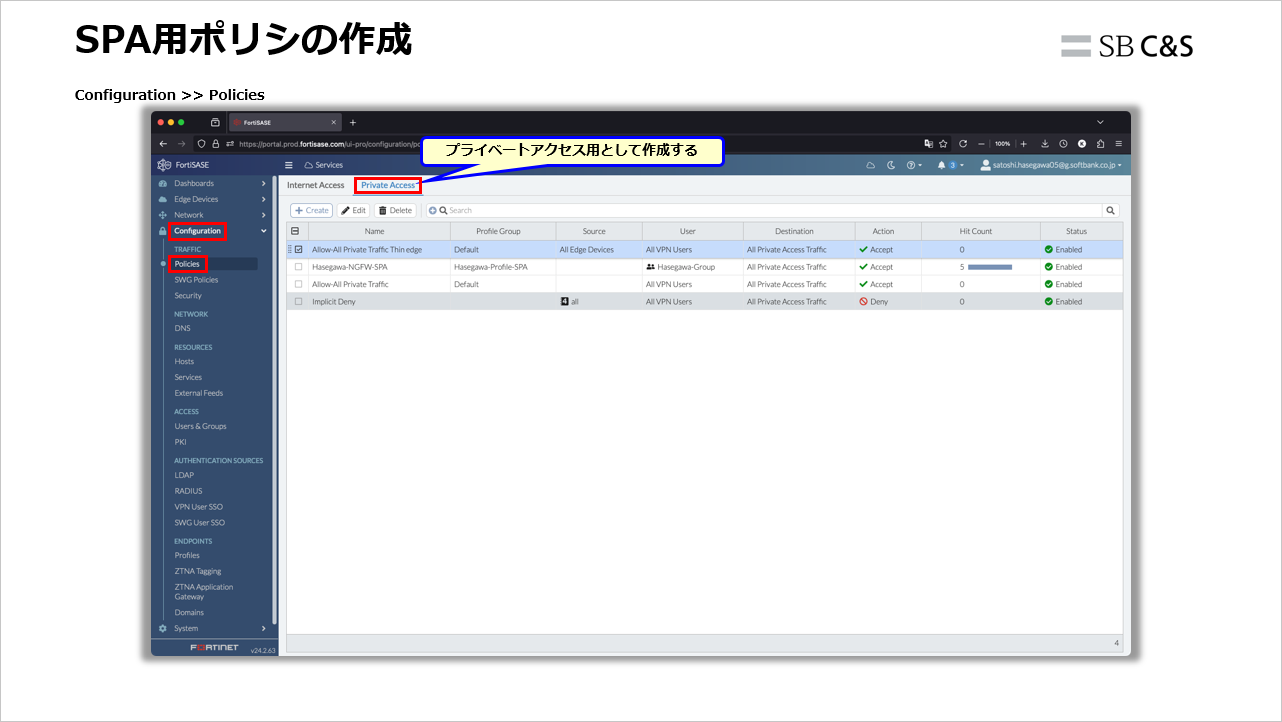Click the Services cloud icon in header
Viewport: 1282px width, 722px height.
(x=309, y=165)
